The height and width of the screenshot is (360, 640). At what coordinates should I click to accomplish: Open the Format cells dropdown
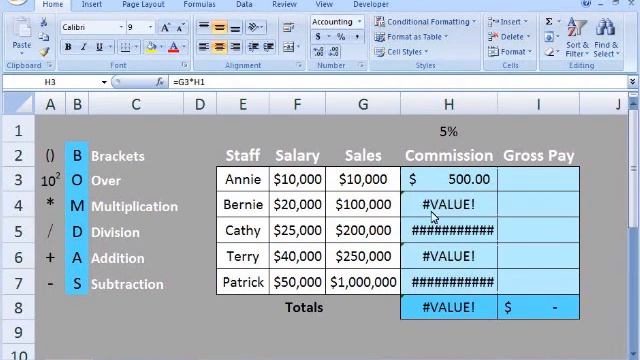tap(530, 52)
